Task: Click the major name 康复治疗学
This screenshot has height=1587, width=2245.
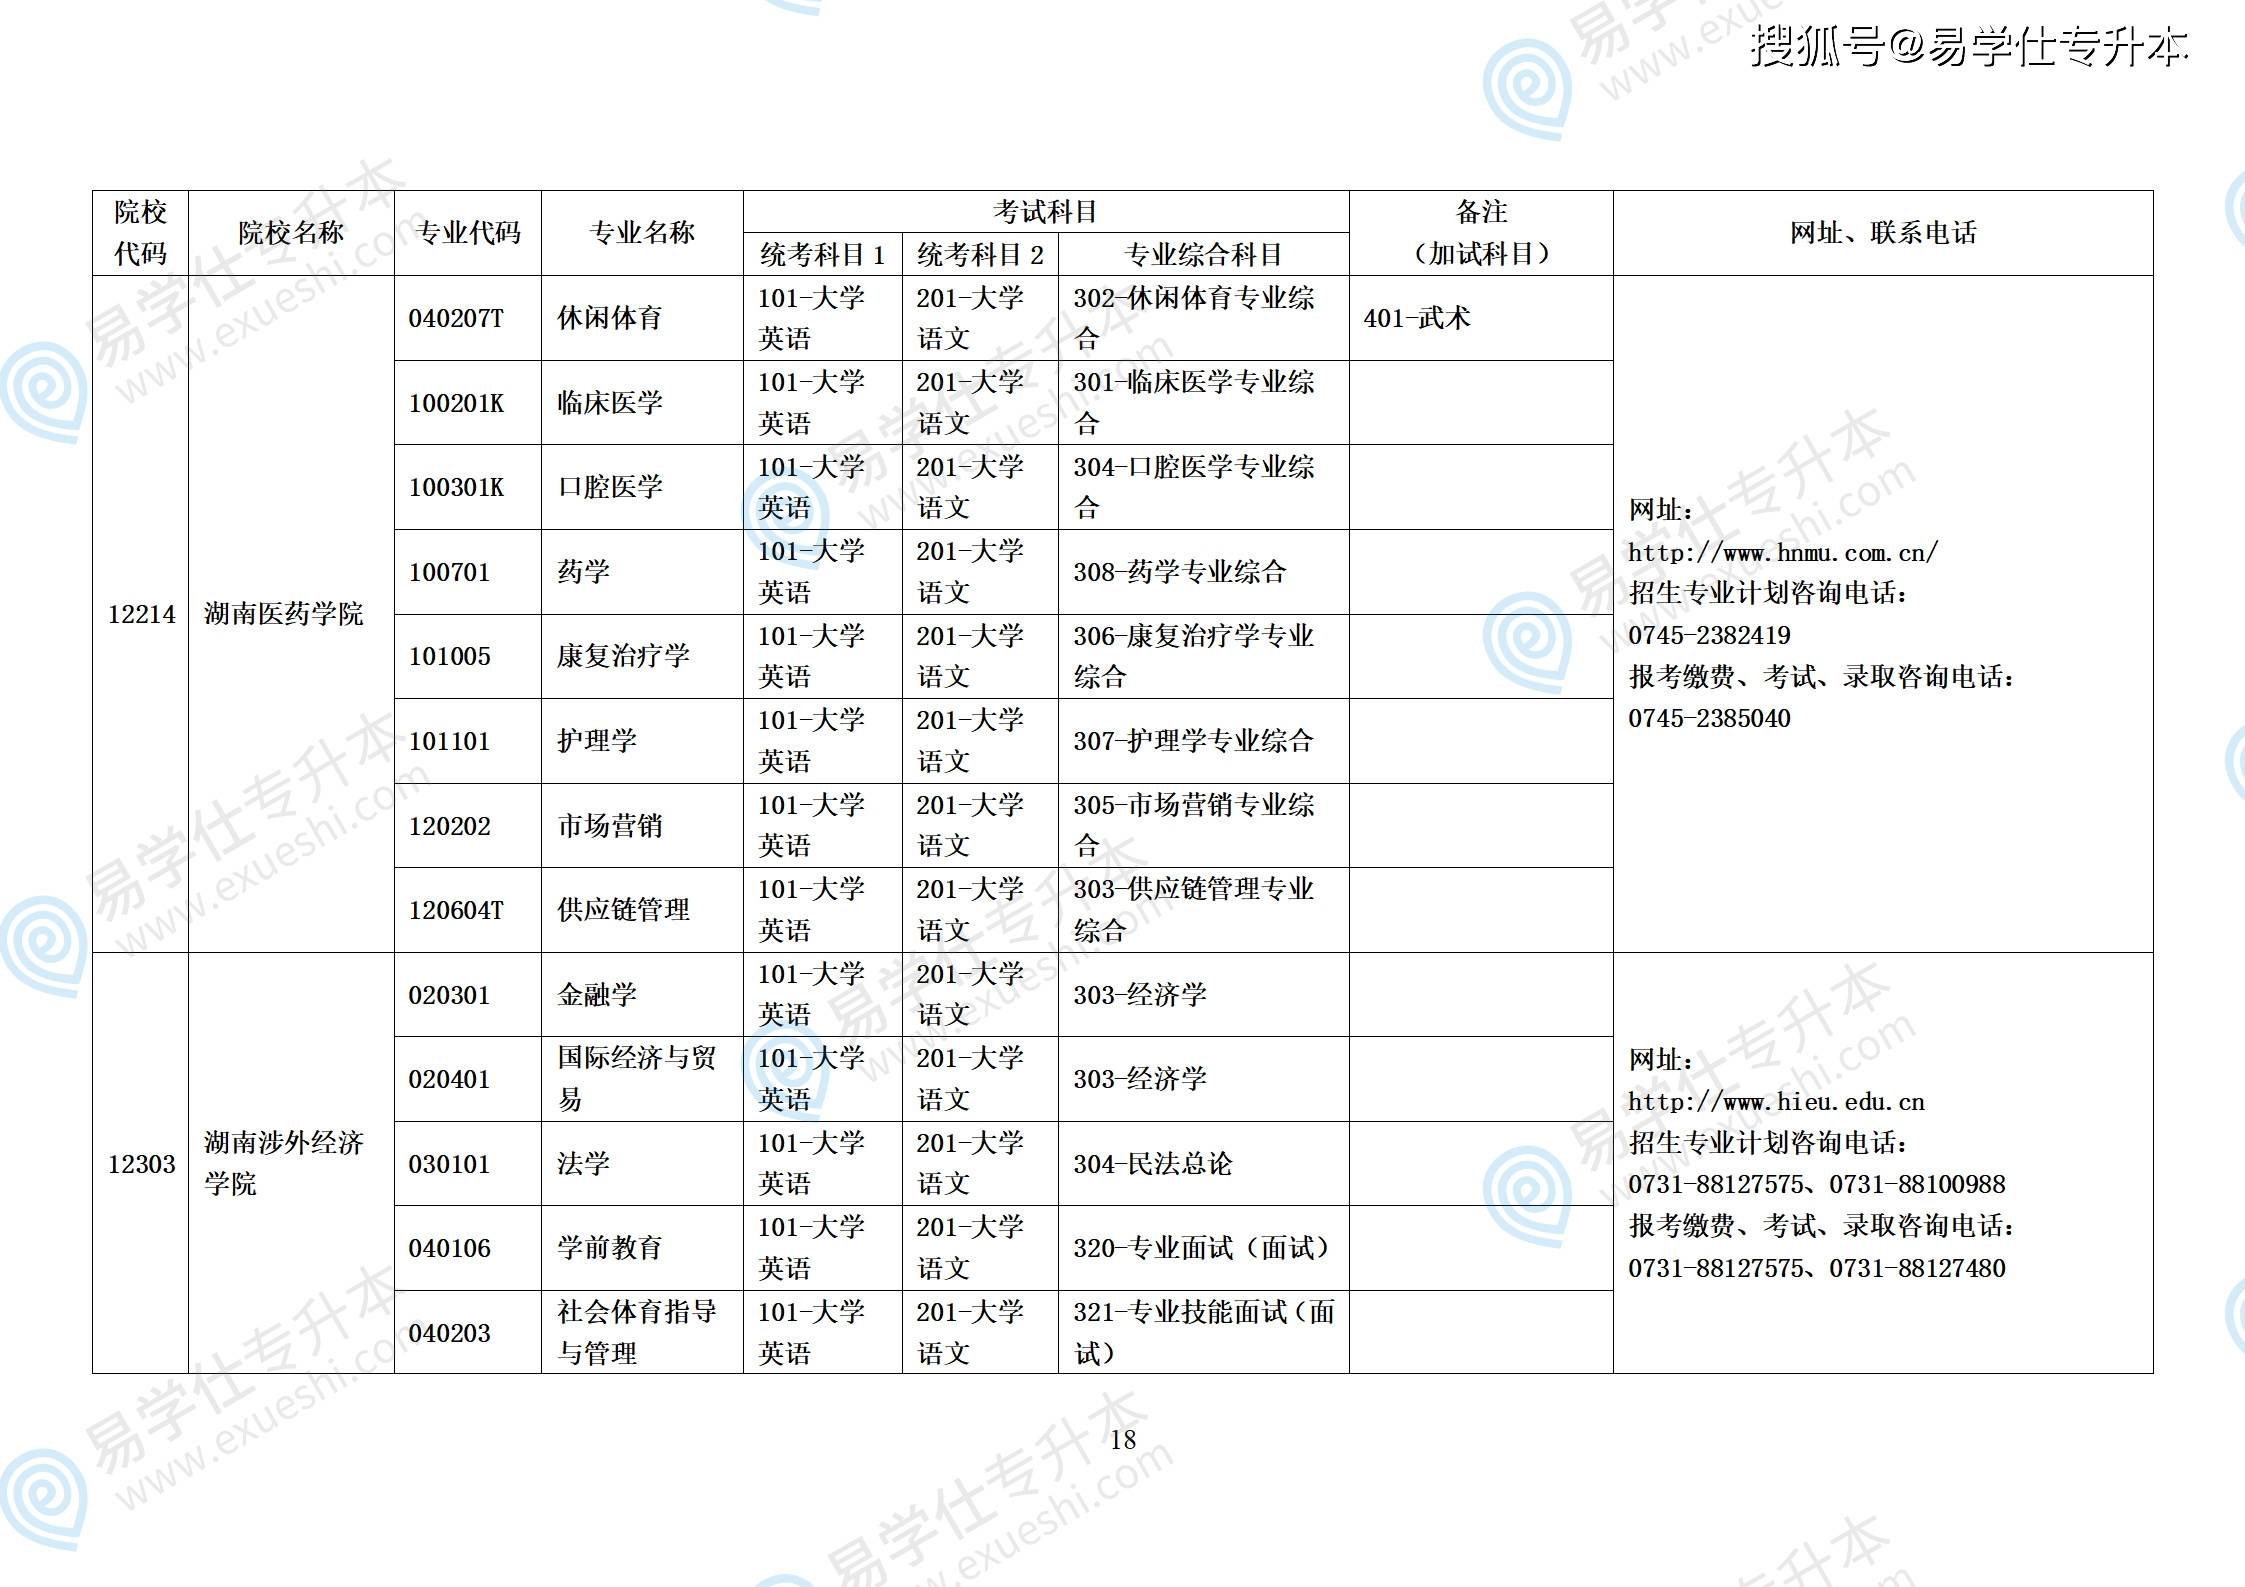Action: pyautogui.click(x=623, y=656)
